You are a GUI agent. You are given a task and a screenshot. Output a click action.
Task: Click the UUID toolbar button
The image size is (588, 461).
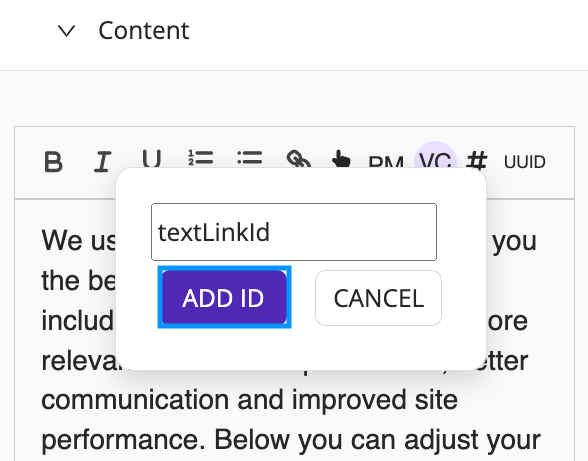tap(525, 162)
